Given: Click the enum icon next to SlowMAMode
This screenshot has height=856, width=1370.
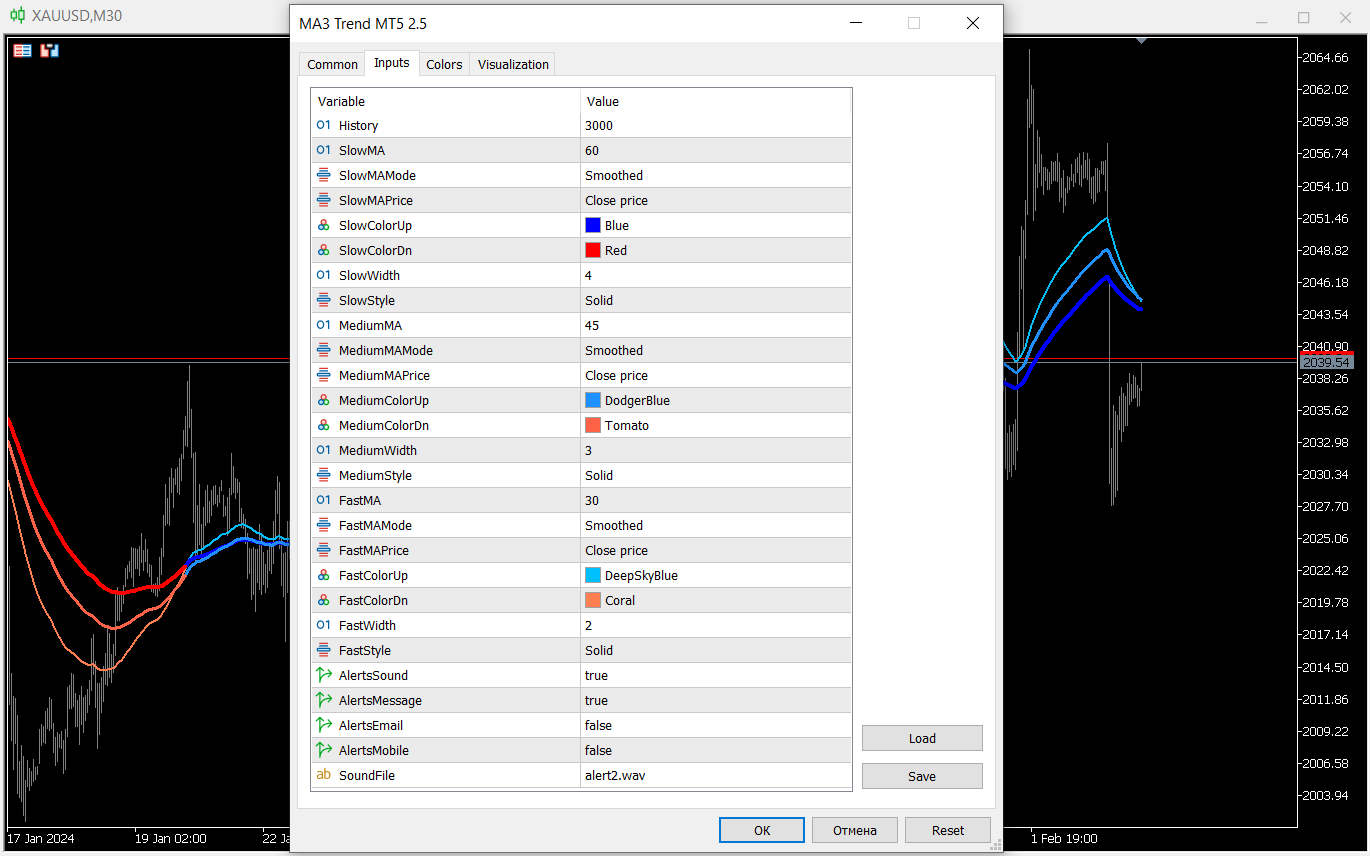Looking at the screenshot, I should pos(322,175).
